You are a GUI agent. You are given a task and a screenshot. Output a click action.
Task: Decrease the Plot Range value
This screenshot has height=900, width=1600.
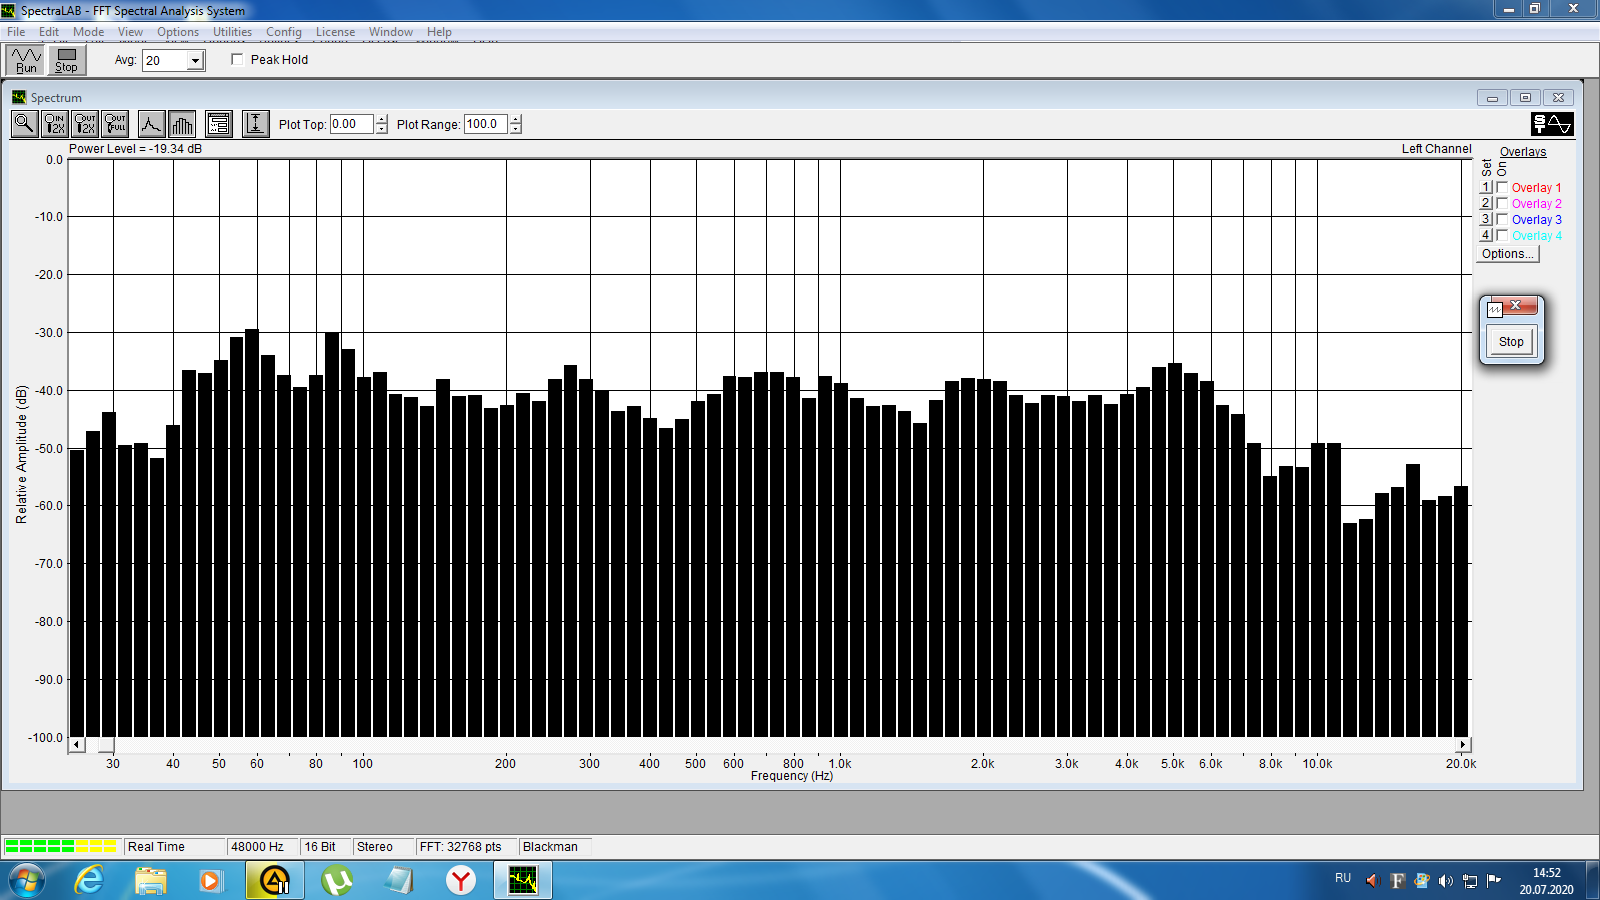coord(516,129)
